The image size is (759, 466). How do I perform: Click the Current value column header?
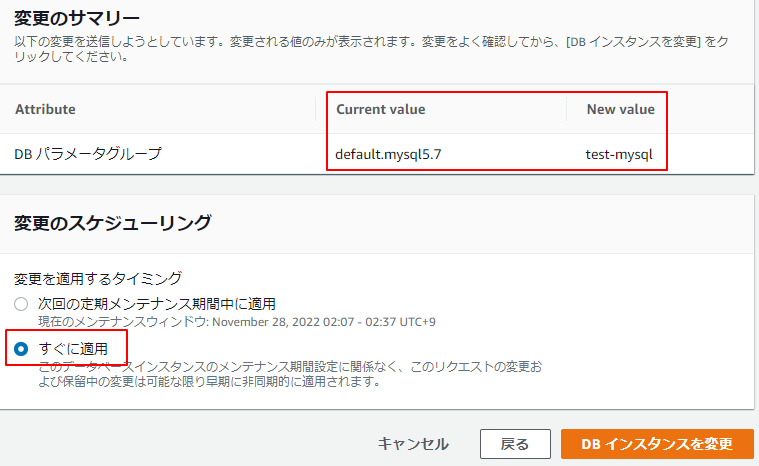point(380,109)
